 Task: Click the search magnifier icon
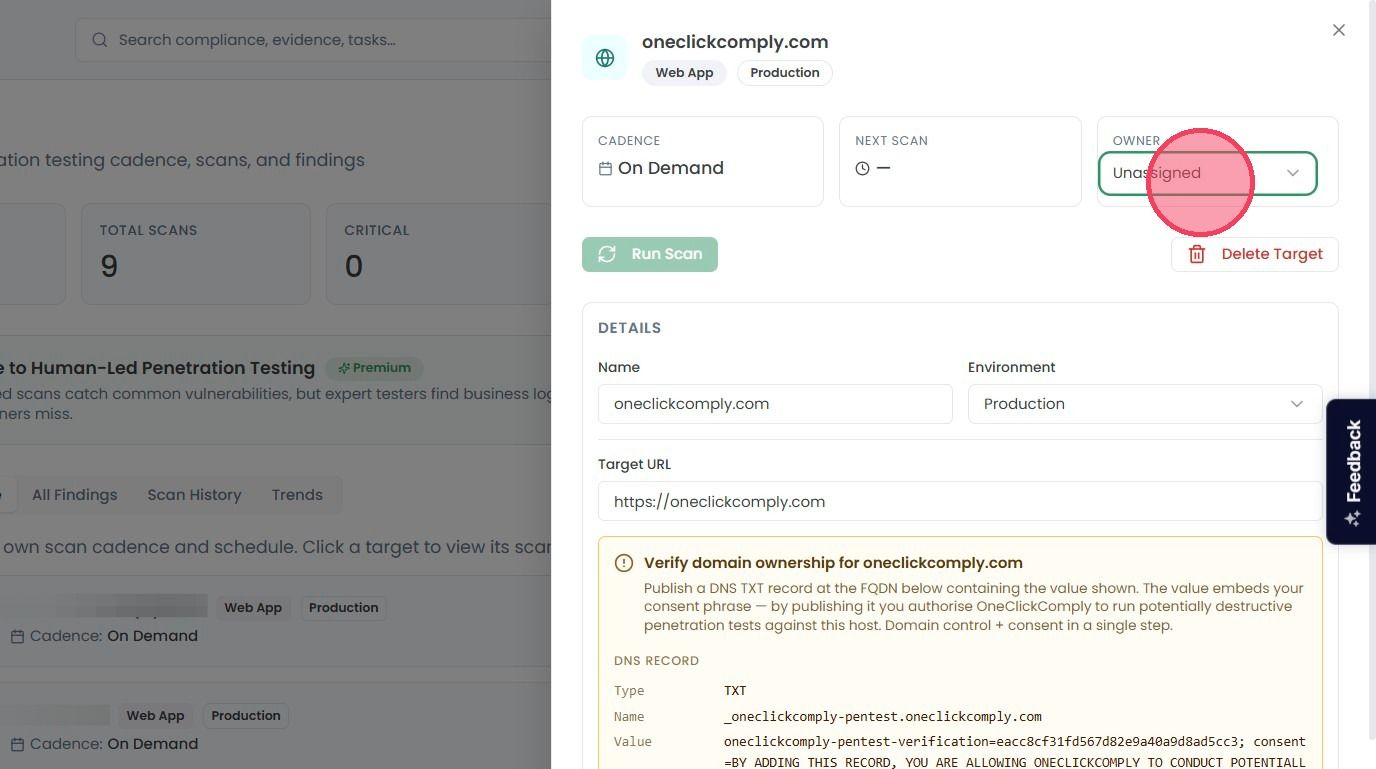[x=100, y=40]
